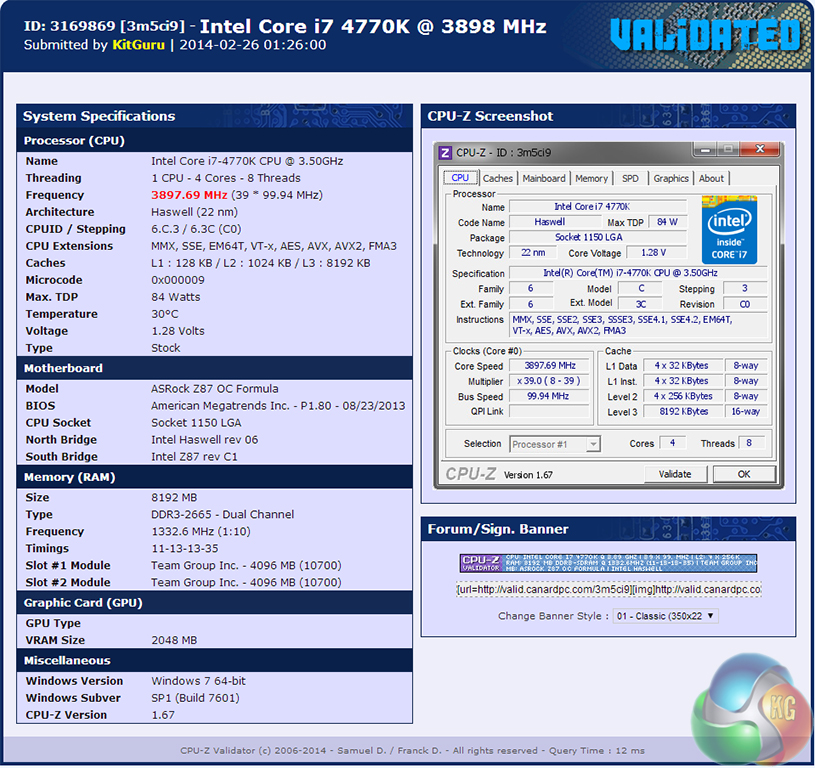Click the CPU-Z Validator banner image
815x768 pixels.
(x=608, y=563)
